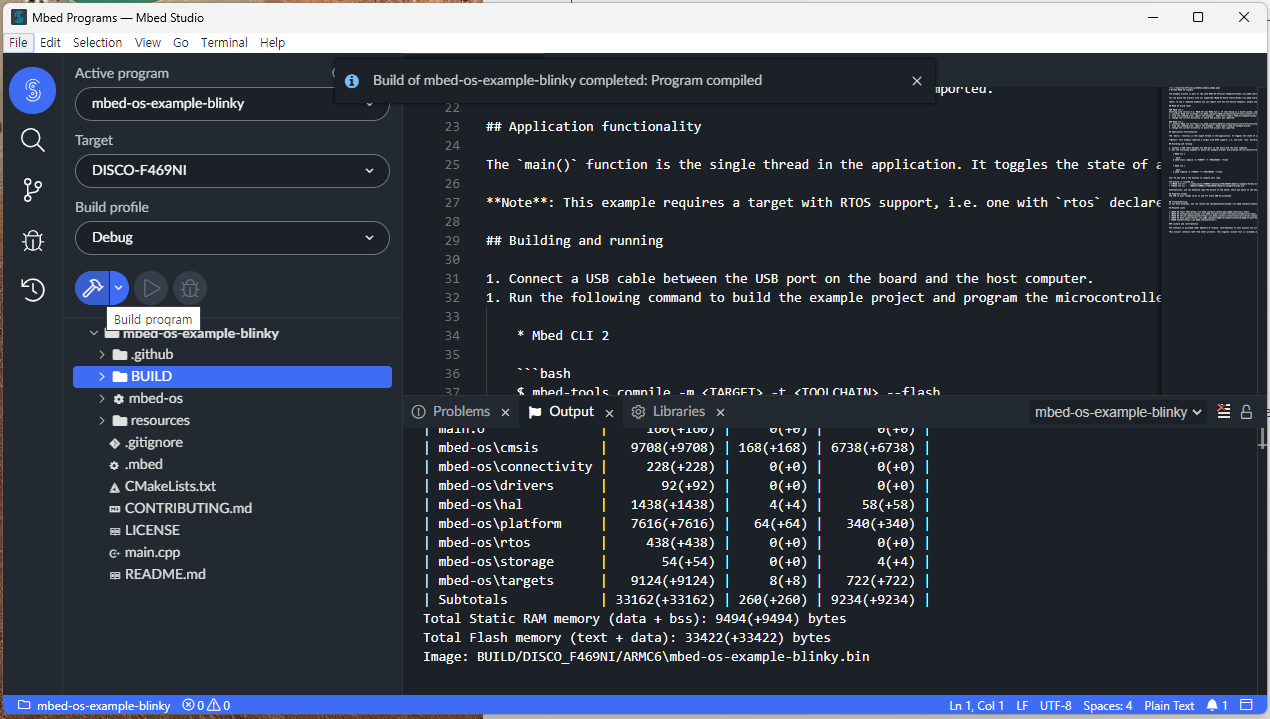Open the Source Control sidebar view
The image size is (1270, 719).
click(x=32, y=190)
